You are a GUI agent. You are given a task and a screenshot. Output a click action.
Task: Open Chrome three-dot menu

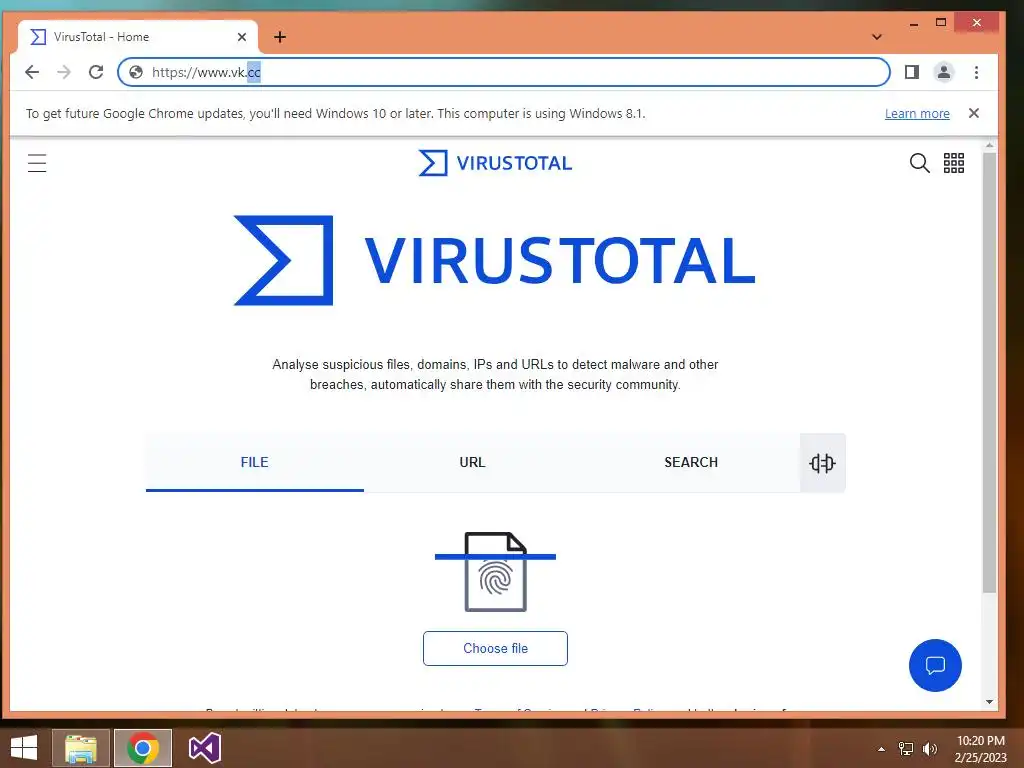[x=976, y=72]
